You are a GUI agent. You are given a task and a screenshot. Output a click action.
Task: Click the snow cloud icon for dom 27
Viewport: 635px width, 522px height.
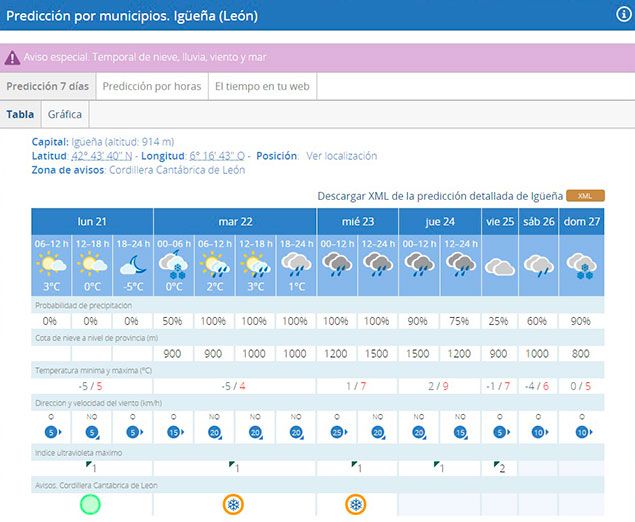pyautogui.click(x=582, y=265)
